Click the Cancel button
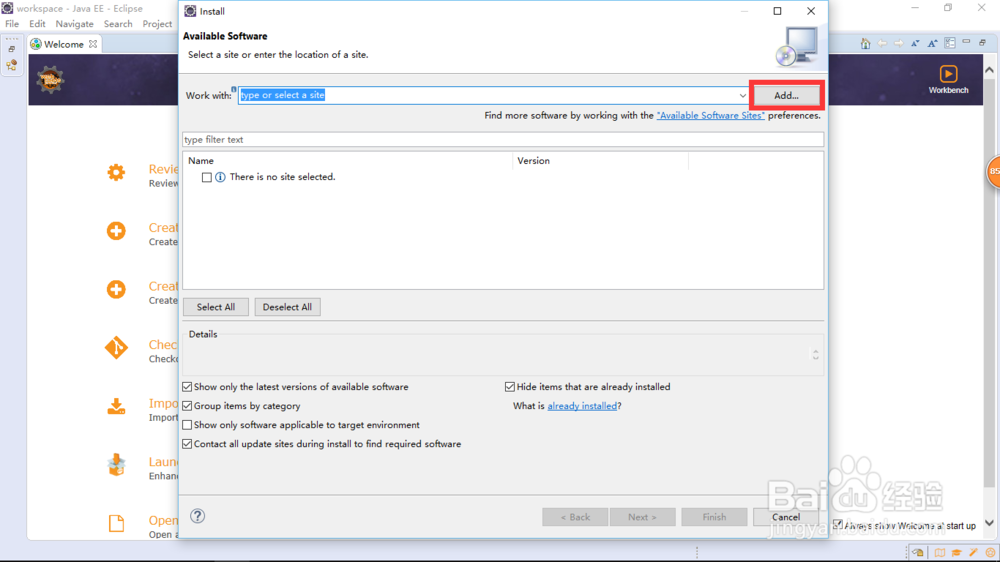1000x562 pixels. point(786,517)
